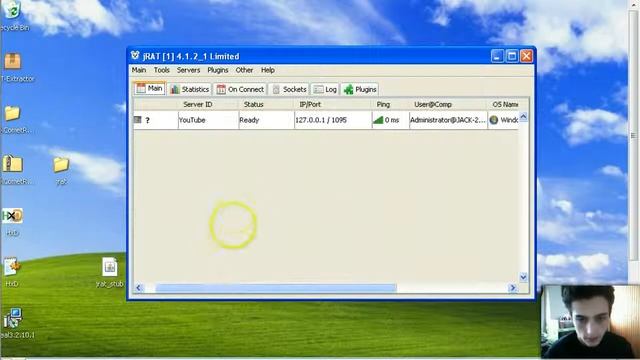This screenshot has width=640, height=360.
Task: Click the horizontal scrollbar thumb
Action: tap(276, 288)
